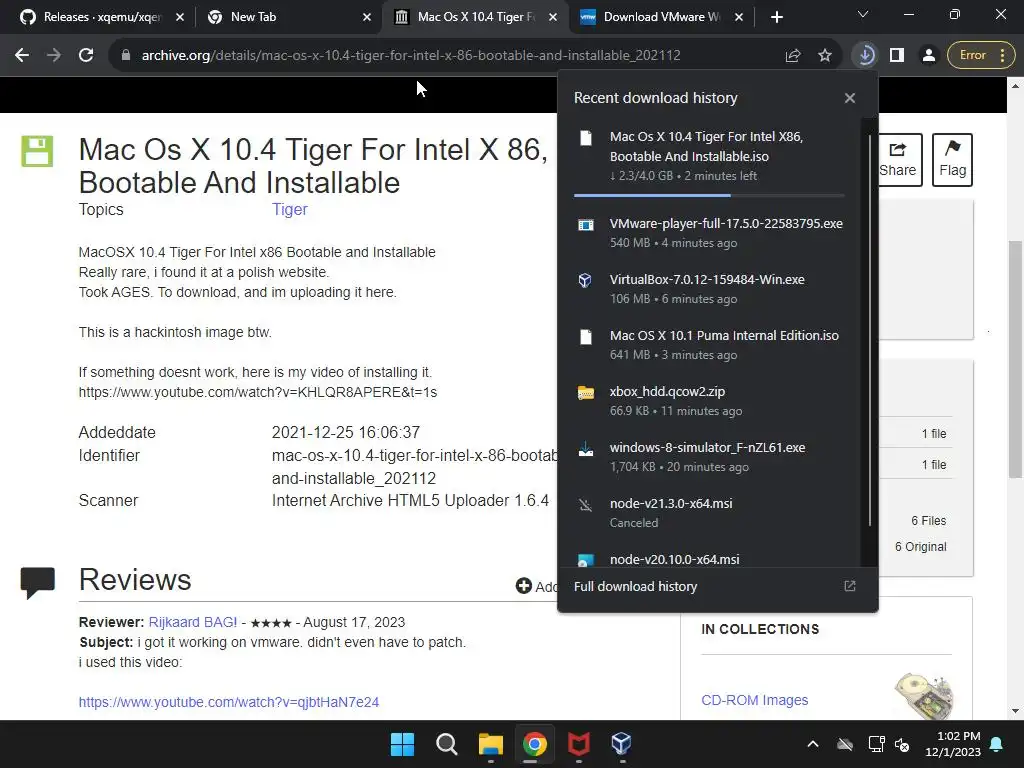Open reviewer Rijkaard BAG! profile link
Viewport: 1024px width, 768px height.
(193, 622)
